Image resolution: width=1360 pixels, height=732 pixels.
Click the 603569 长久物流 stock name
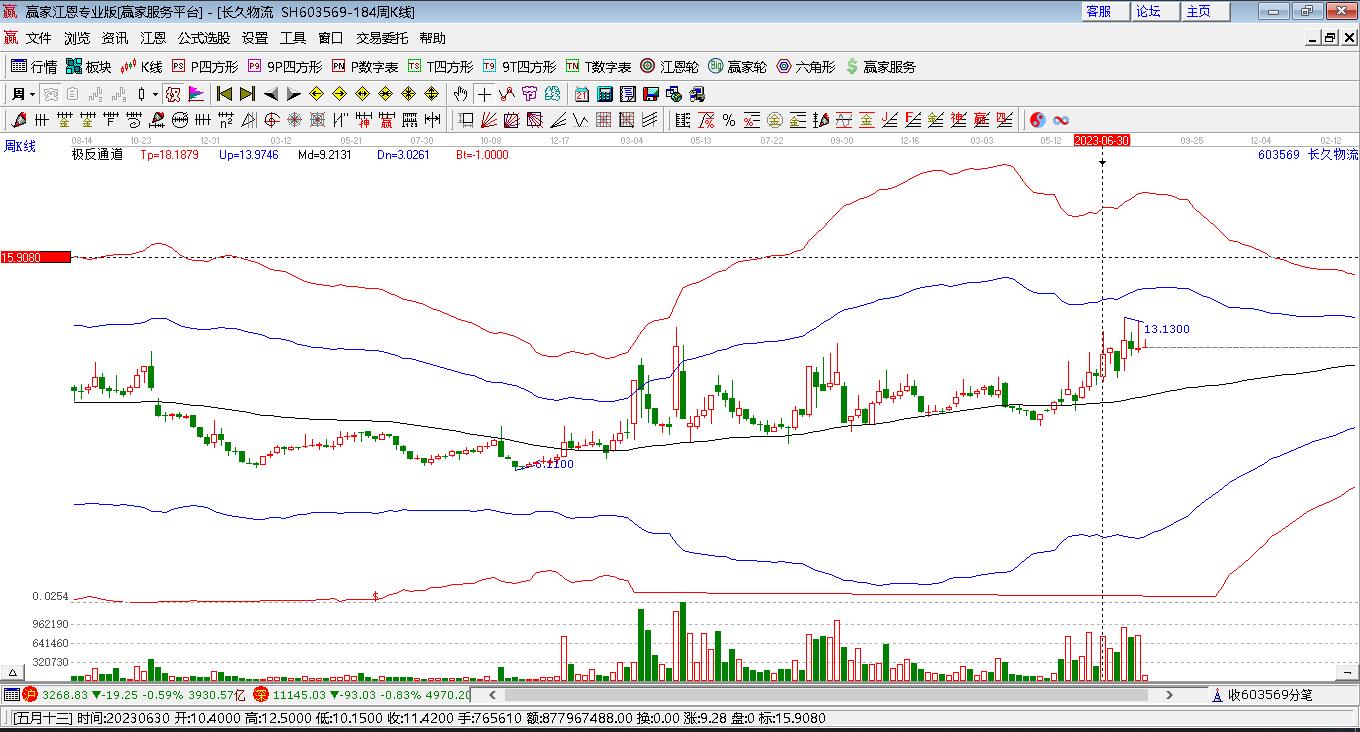[1308, 155]
